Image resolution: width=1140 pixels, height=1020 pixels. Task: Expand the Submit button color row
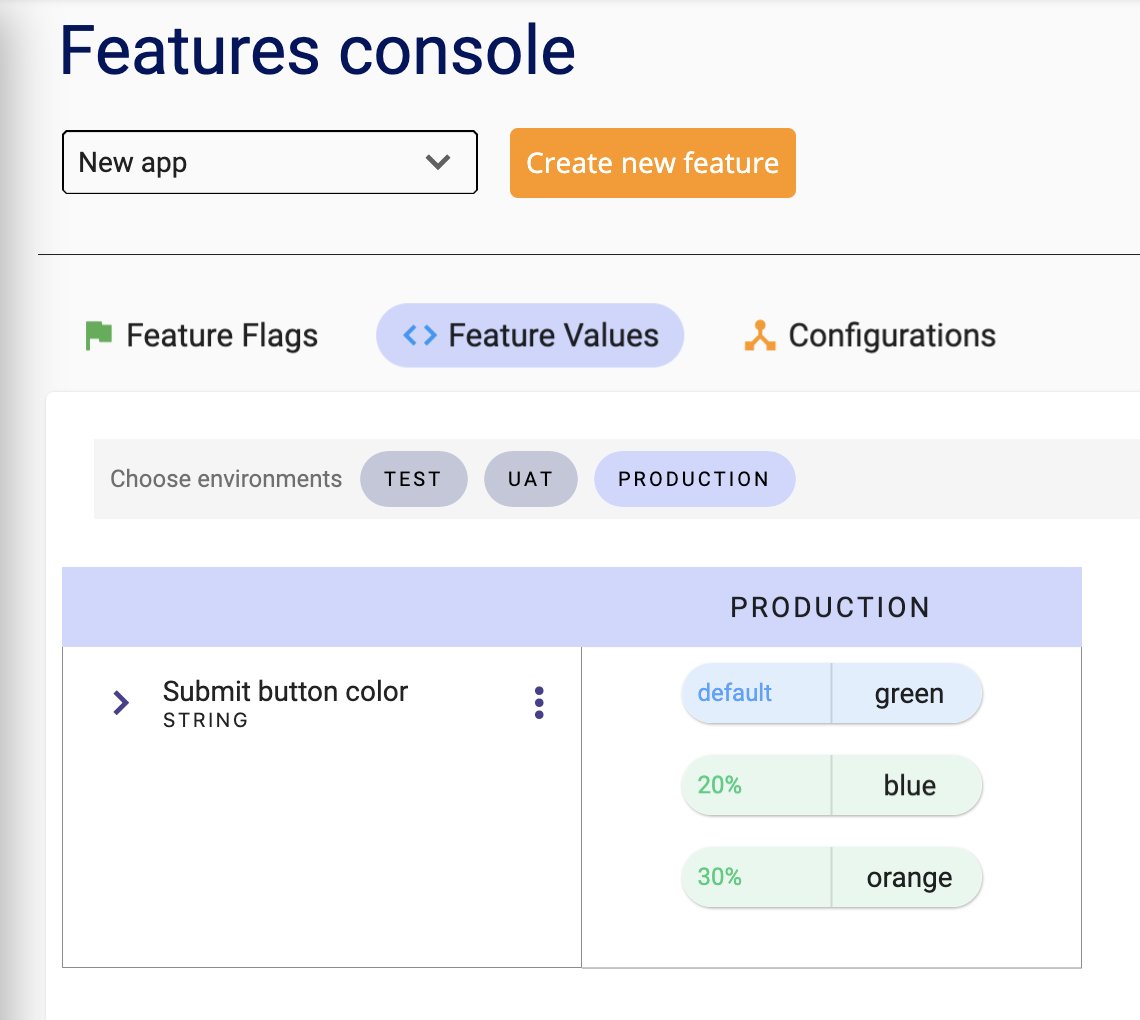coord(121,702)
